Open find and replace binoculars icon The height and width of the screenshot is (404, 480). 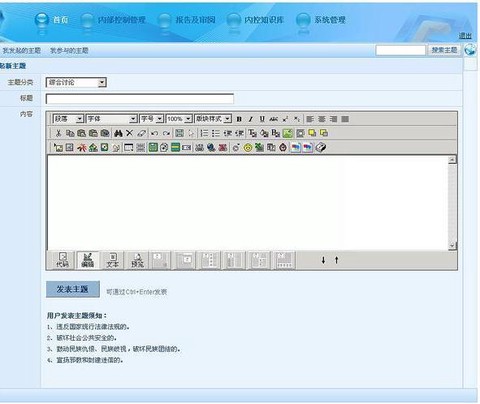(x=118, y=133)
